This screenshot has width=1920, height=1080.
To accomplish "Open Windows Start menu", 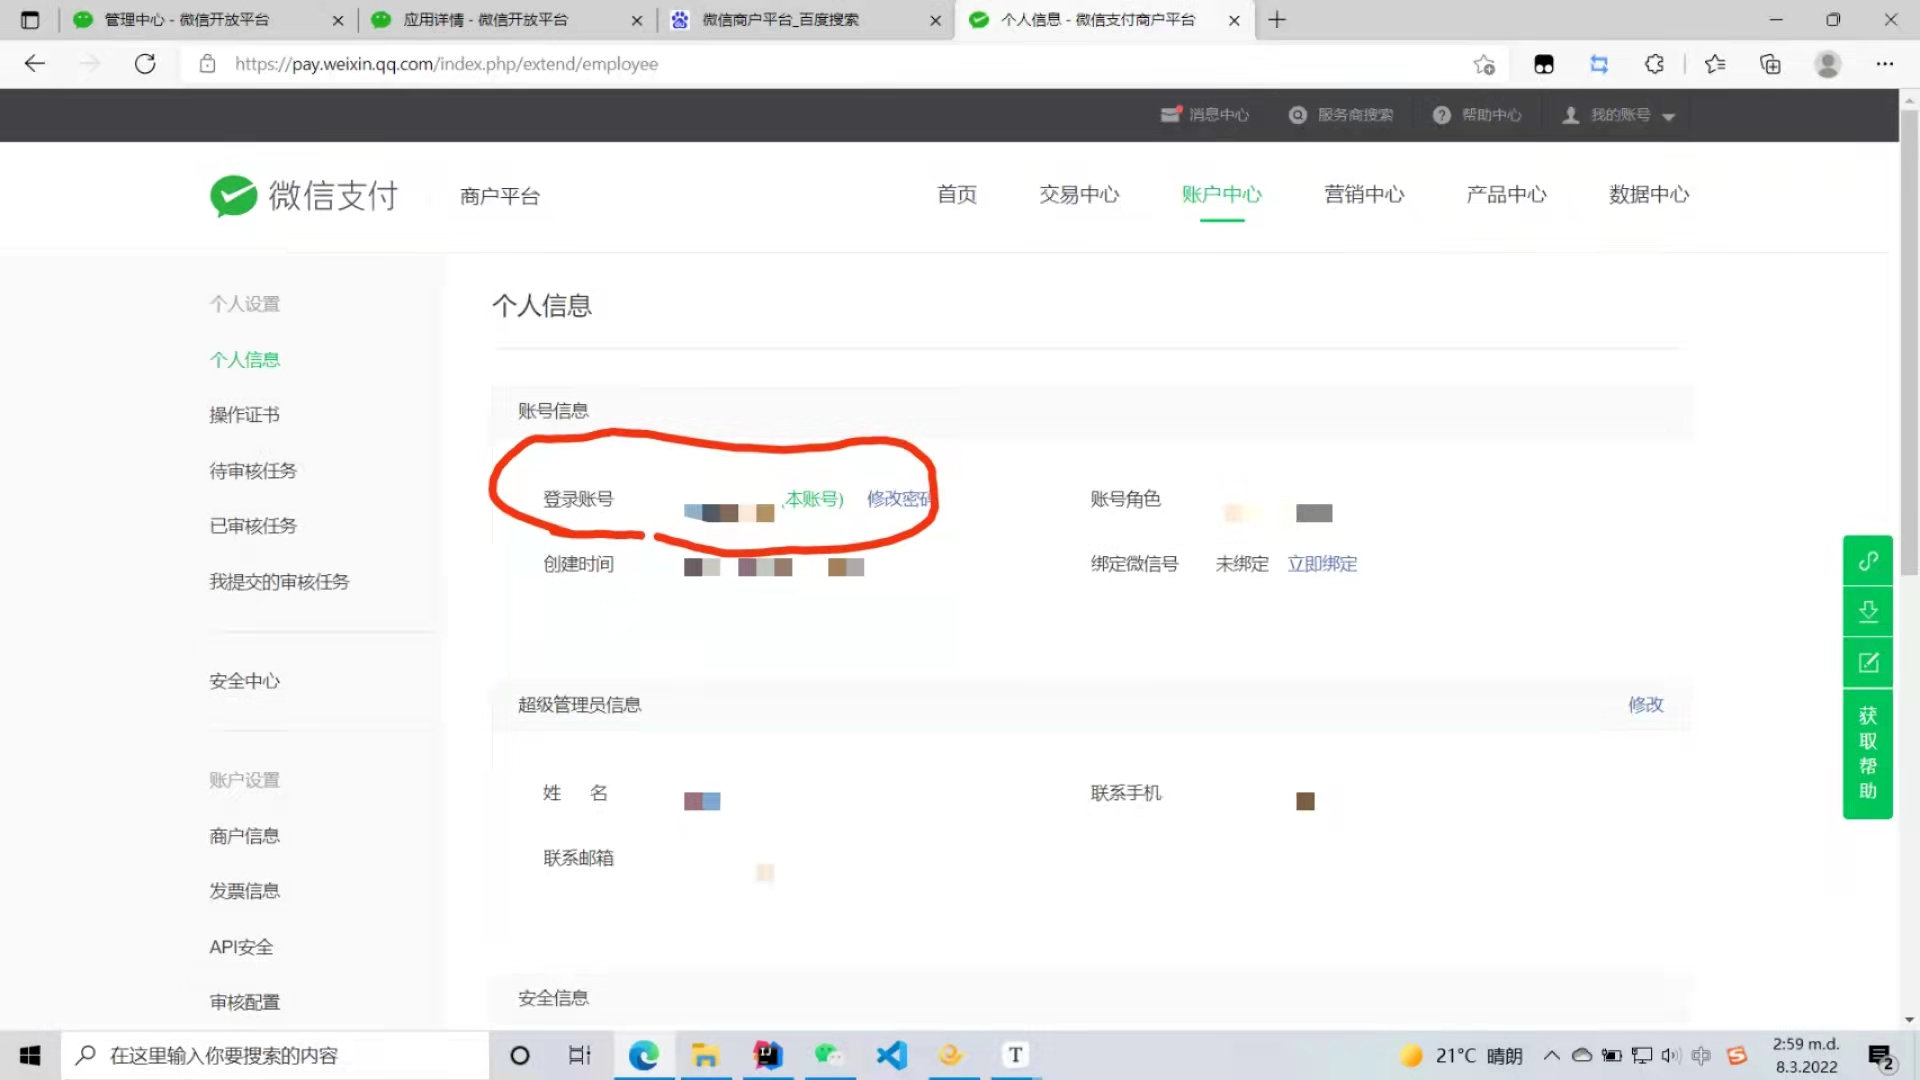I will (x=30, y=1056).
